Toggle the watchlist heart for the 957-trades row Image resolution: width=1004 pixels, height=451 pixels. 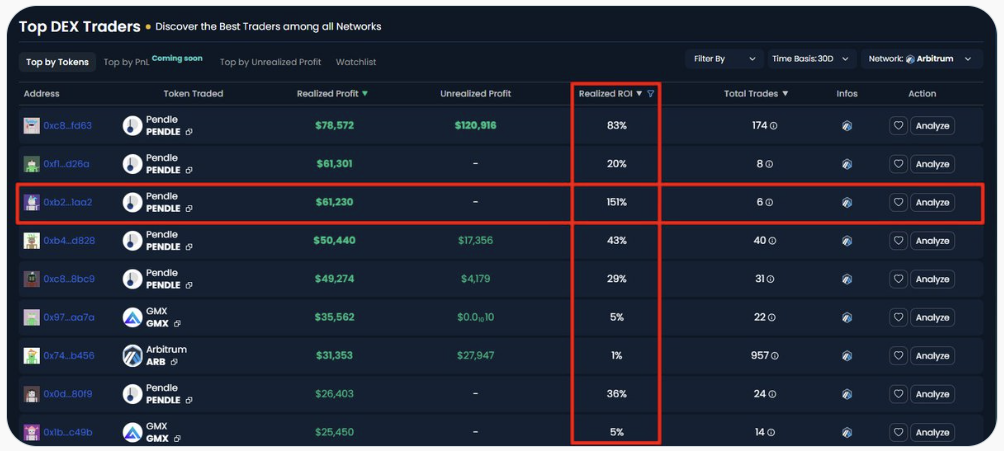tap(898, 356)
